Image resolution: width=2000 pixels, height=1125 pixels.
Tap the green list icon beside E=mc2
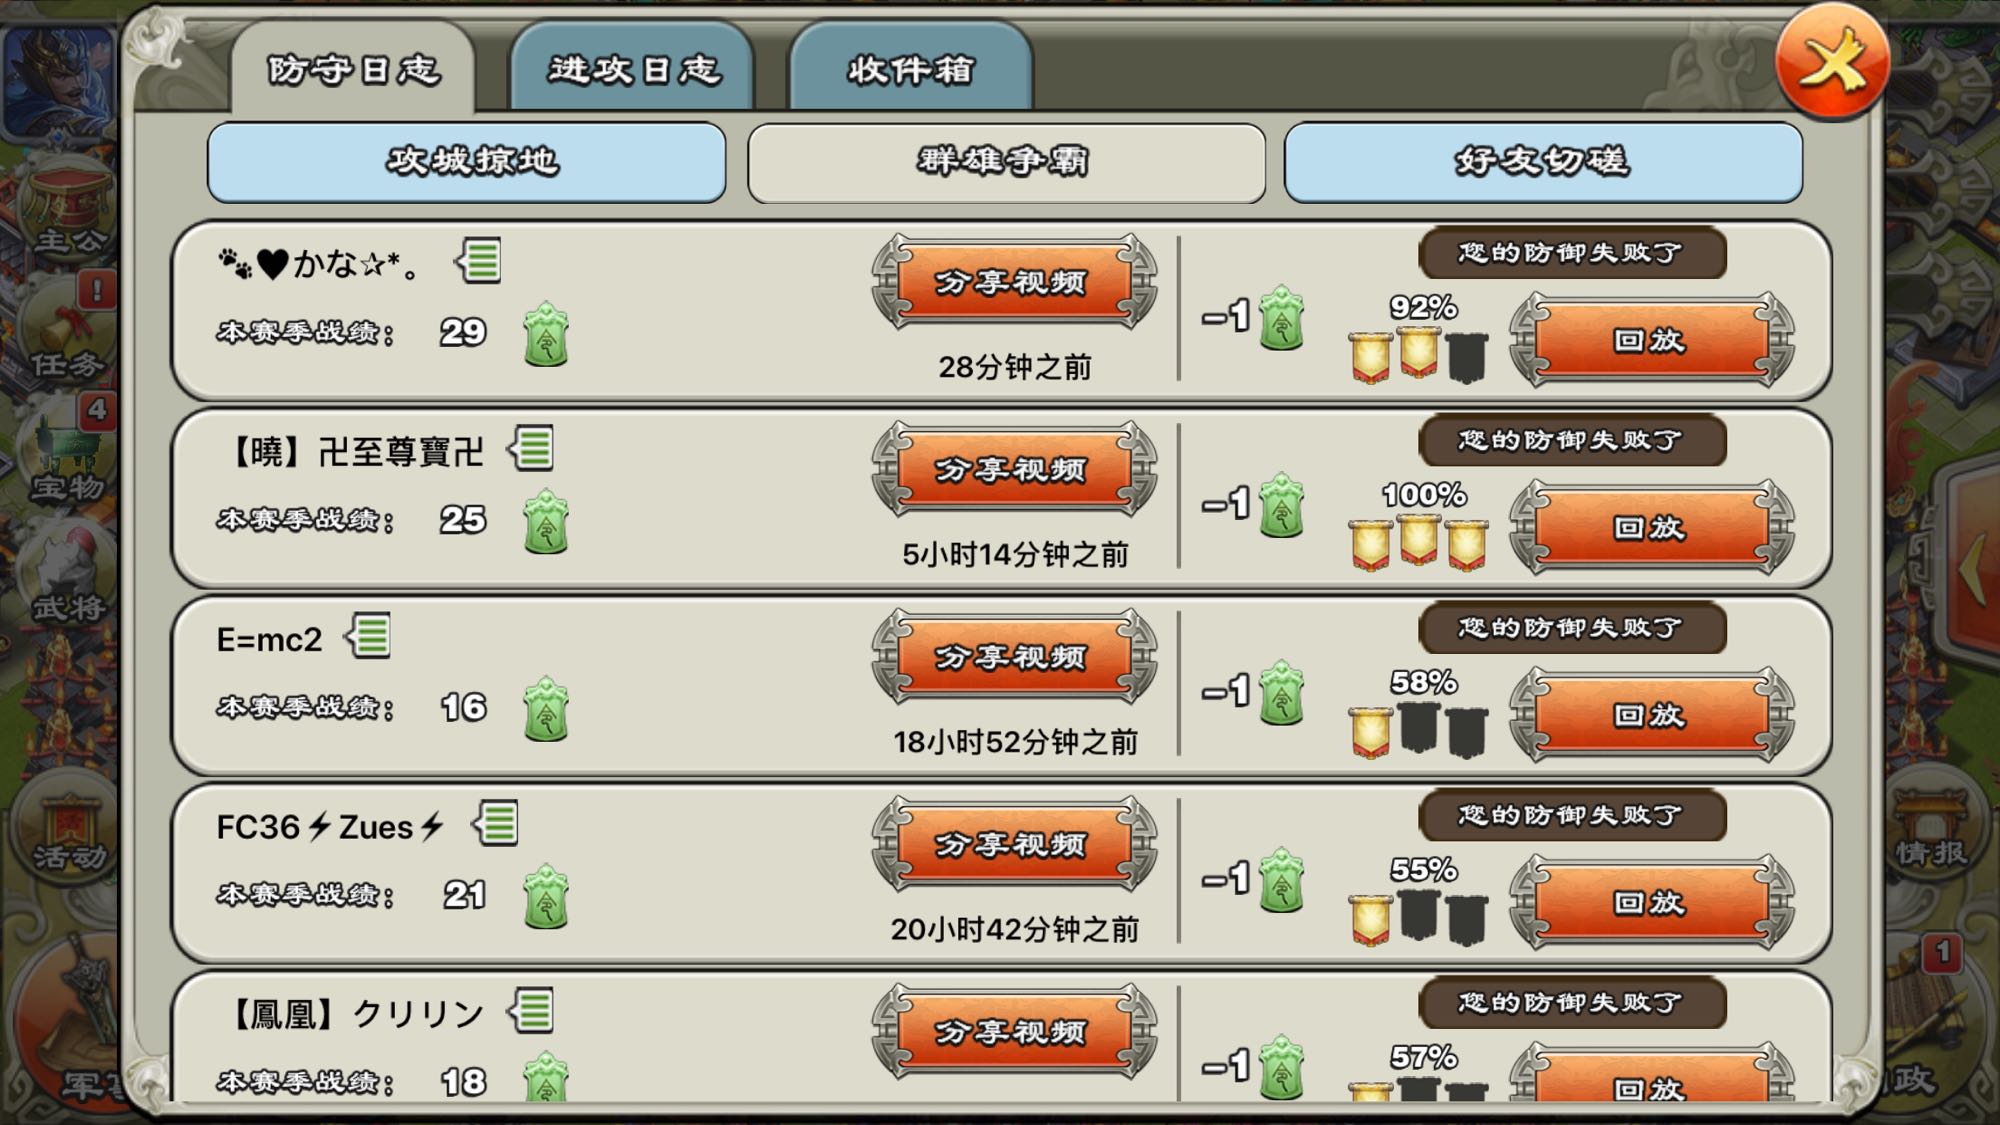pyautogui.click(x=368, y=636)
